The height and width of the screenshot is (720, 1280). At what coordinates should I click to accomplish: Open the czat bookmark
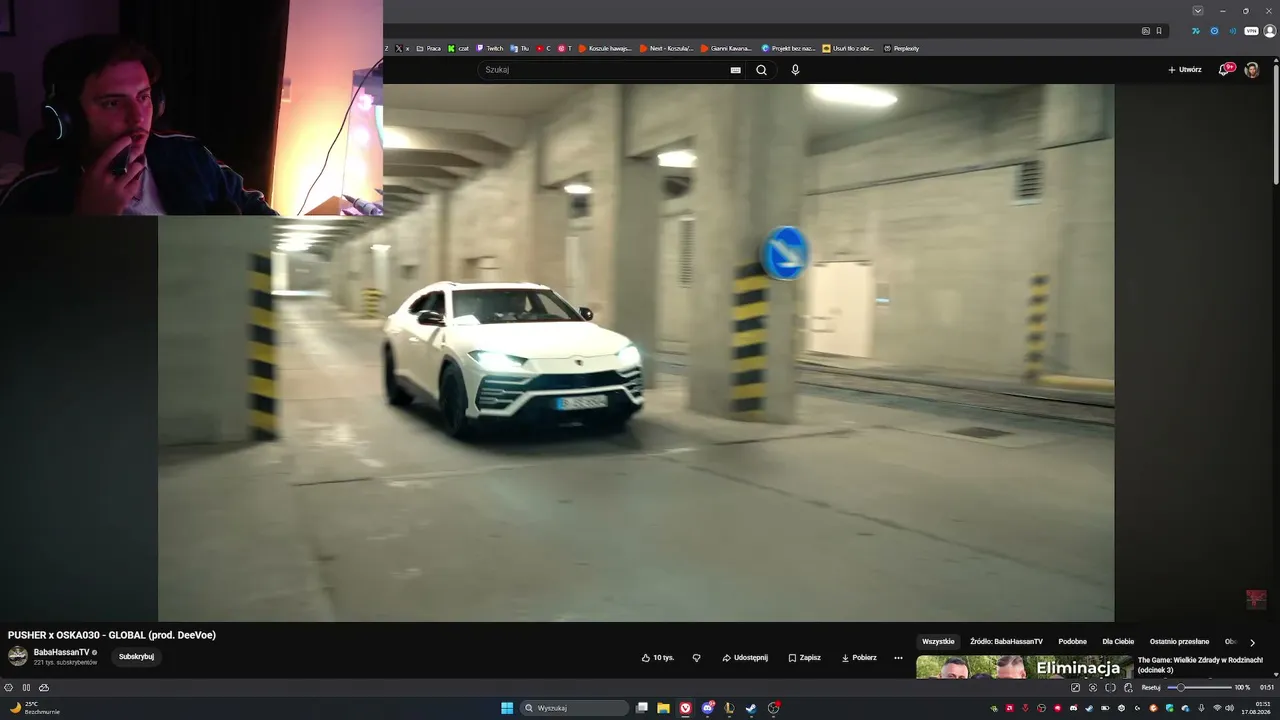(x=459, y=48)
